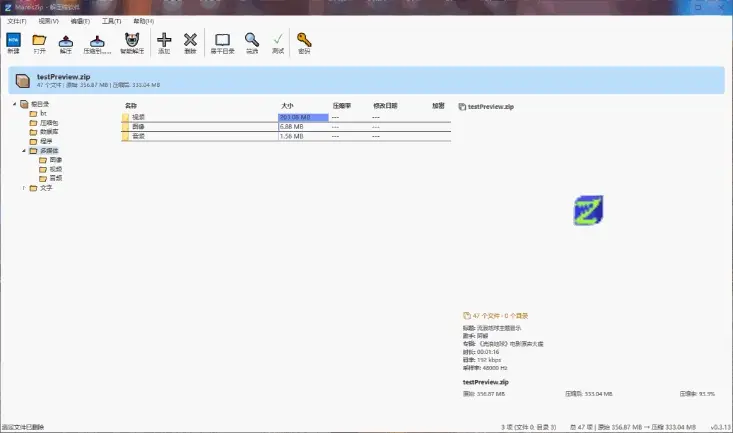The width and height of the screenshot is (733, 433).
Task: Add files using the plus icon
Action: point(164,40)
